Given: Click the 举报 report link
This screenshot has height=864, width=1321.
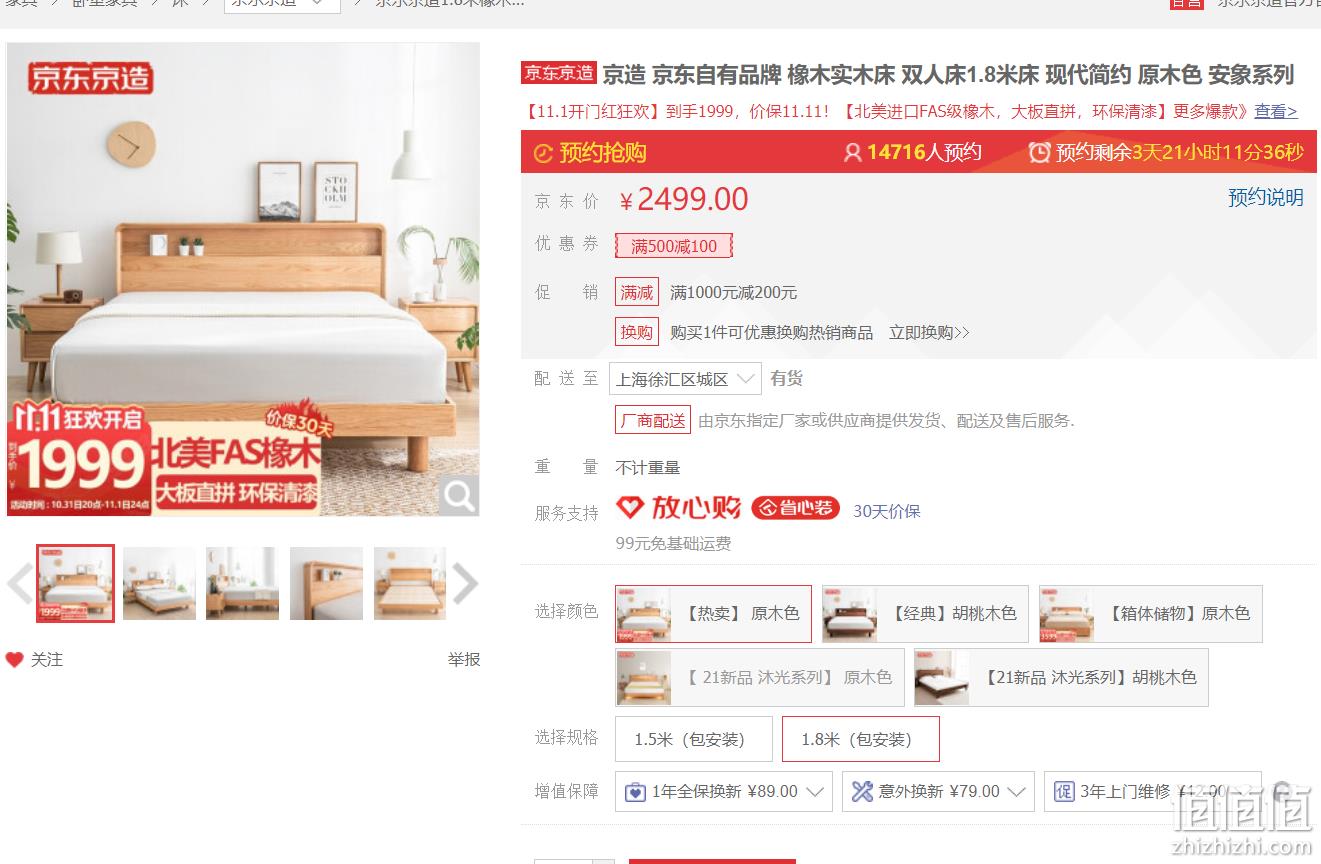Looking at the screenshot, I should coord(464,660).
